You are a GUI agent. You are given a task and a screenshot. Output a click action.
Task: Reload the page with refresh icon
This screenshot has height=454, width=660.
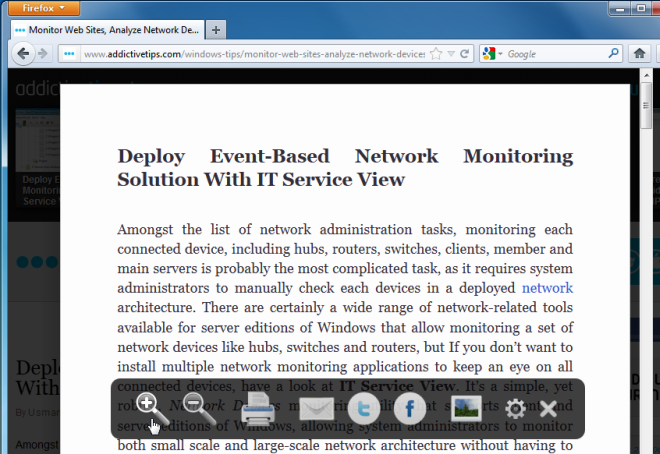[465, 54]
